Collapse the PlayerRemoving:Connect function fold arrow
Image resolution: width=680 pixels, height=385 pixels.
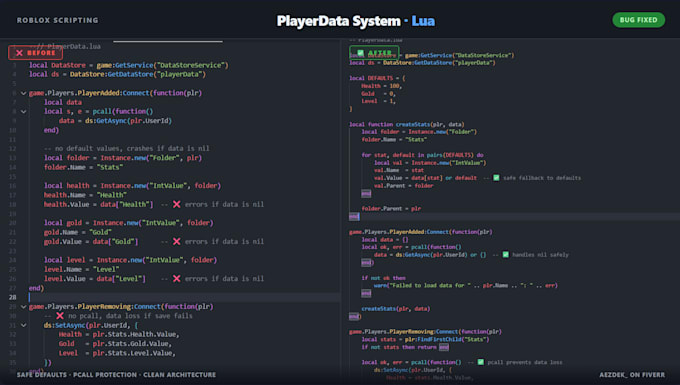click(x=23, y=307)
